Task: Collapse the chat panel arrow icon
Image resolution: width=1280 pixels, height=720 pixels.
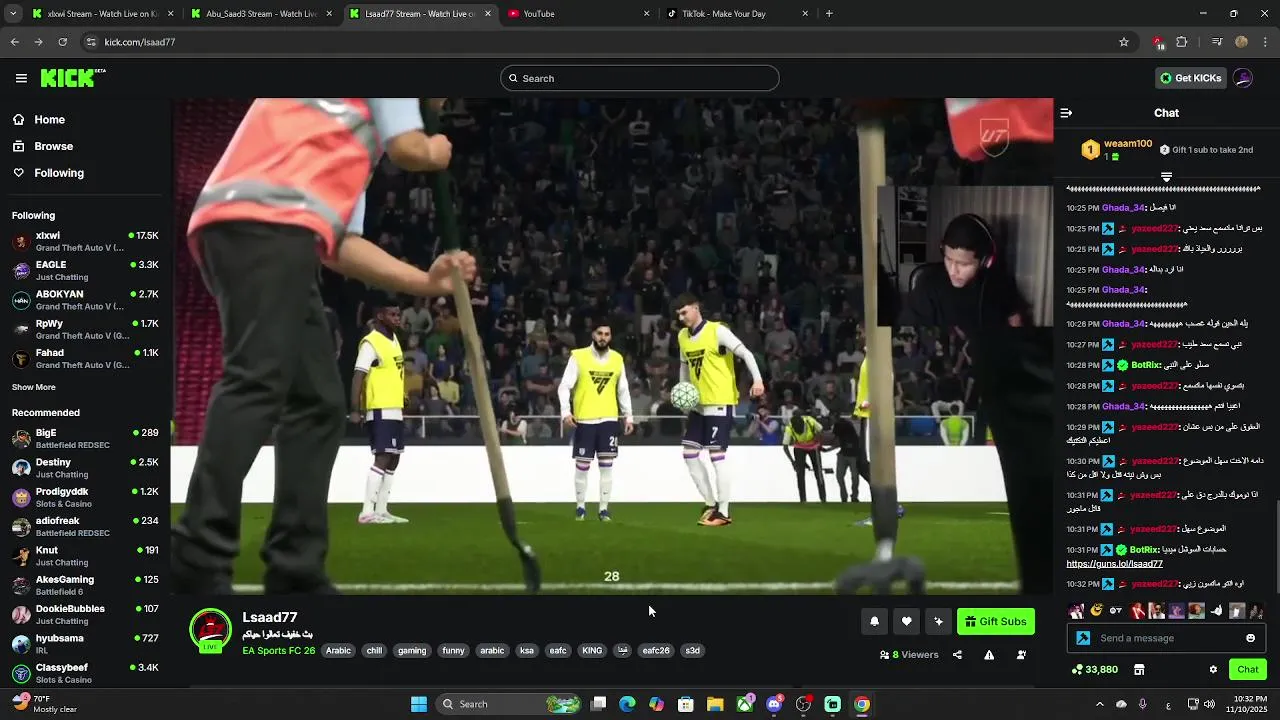Action: tap(1066, 113)
